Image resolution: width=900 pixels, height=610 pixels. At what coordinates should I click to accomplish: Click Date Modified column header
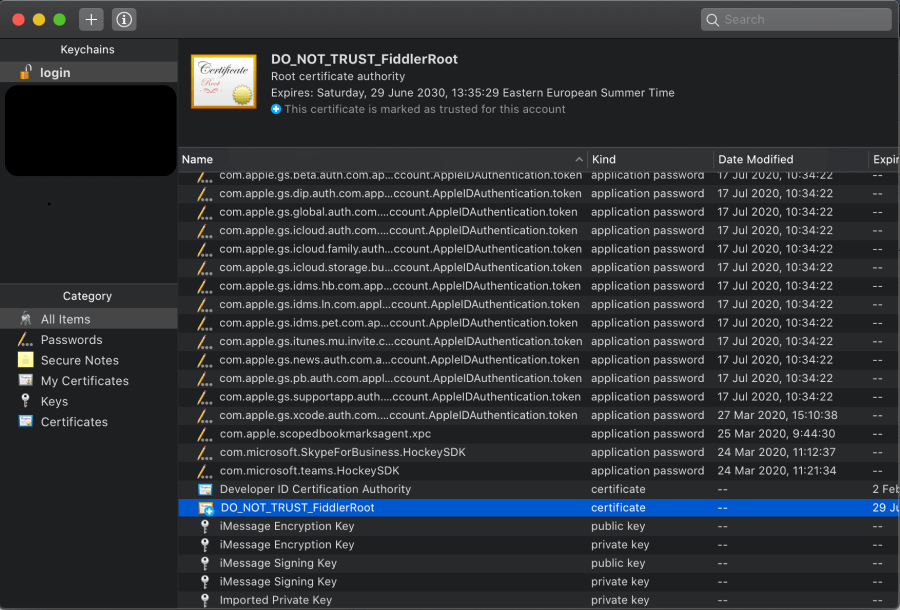pyautogui.click(x=756, y=158)
